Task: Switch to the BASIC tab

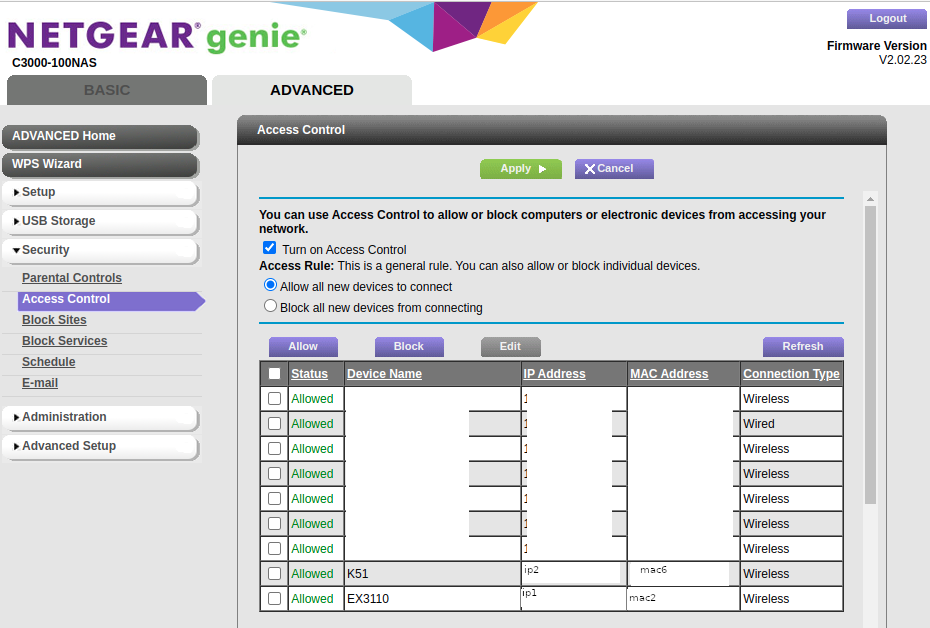Action: 107,90
